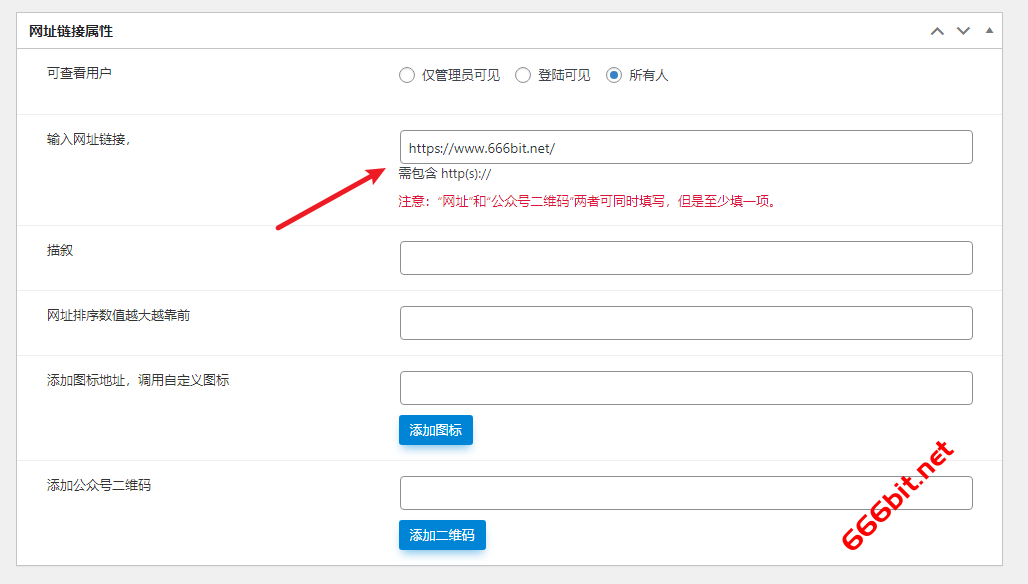Click the 添加公众号二维码 field label
The height and width of the screenshot is (584, 1028).
pos(98,485)
